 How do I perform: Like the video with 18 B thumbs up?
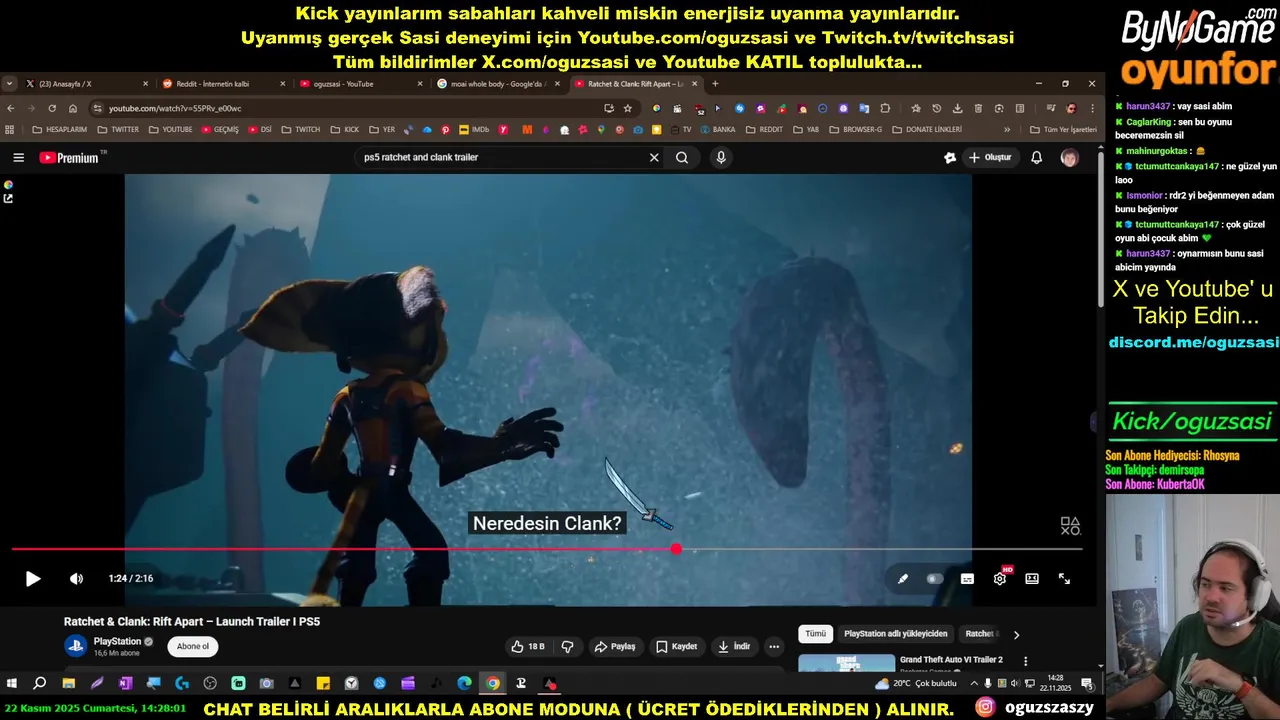[x=527, y=646]
